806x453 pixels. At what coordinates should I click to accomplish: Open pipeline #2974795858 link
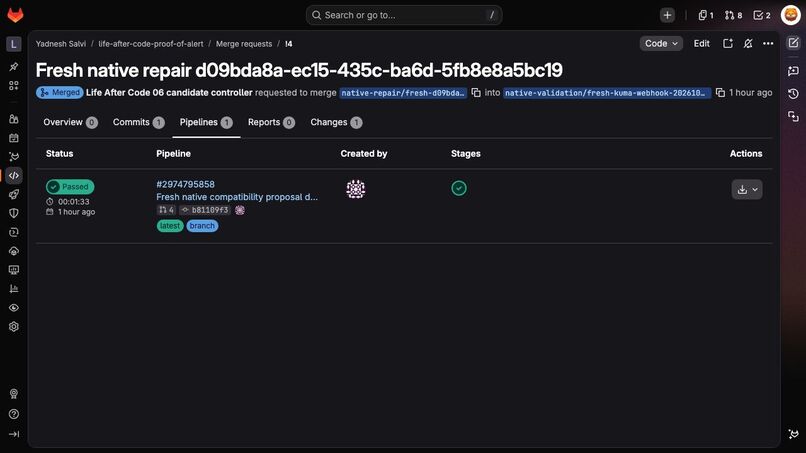(x=186, y=184)
